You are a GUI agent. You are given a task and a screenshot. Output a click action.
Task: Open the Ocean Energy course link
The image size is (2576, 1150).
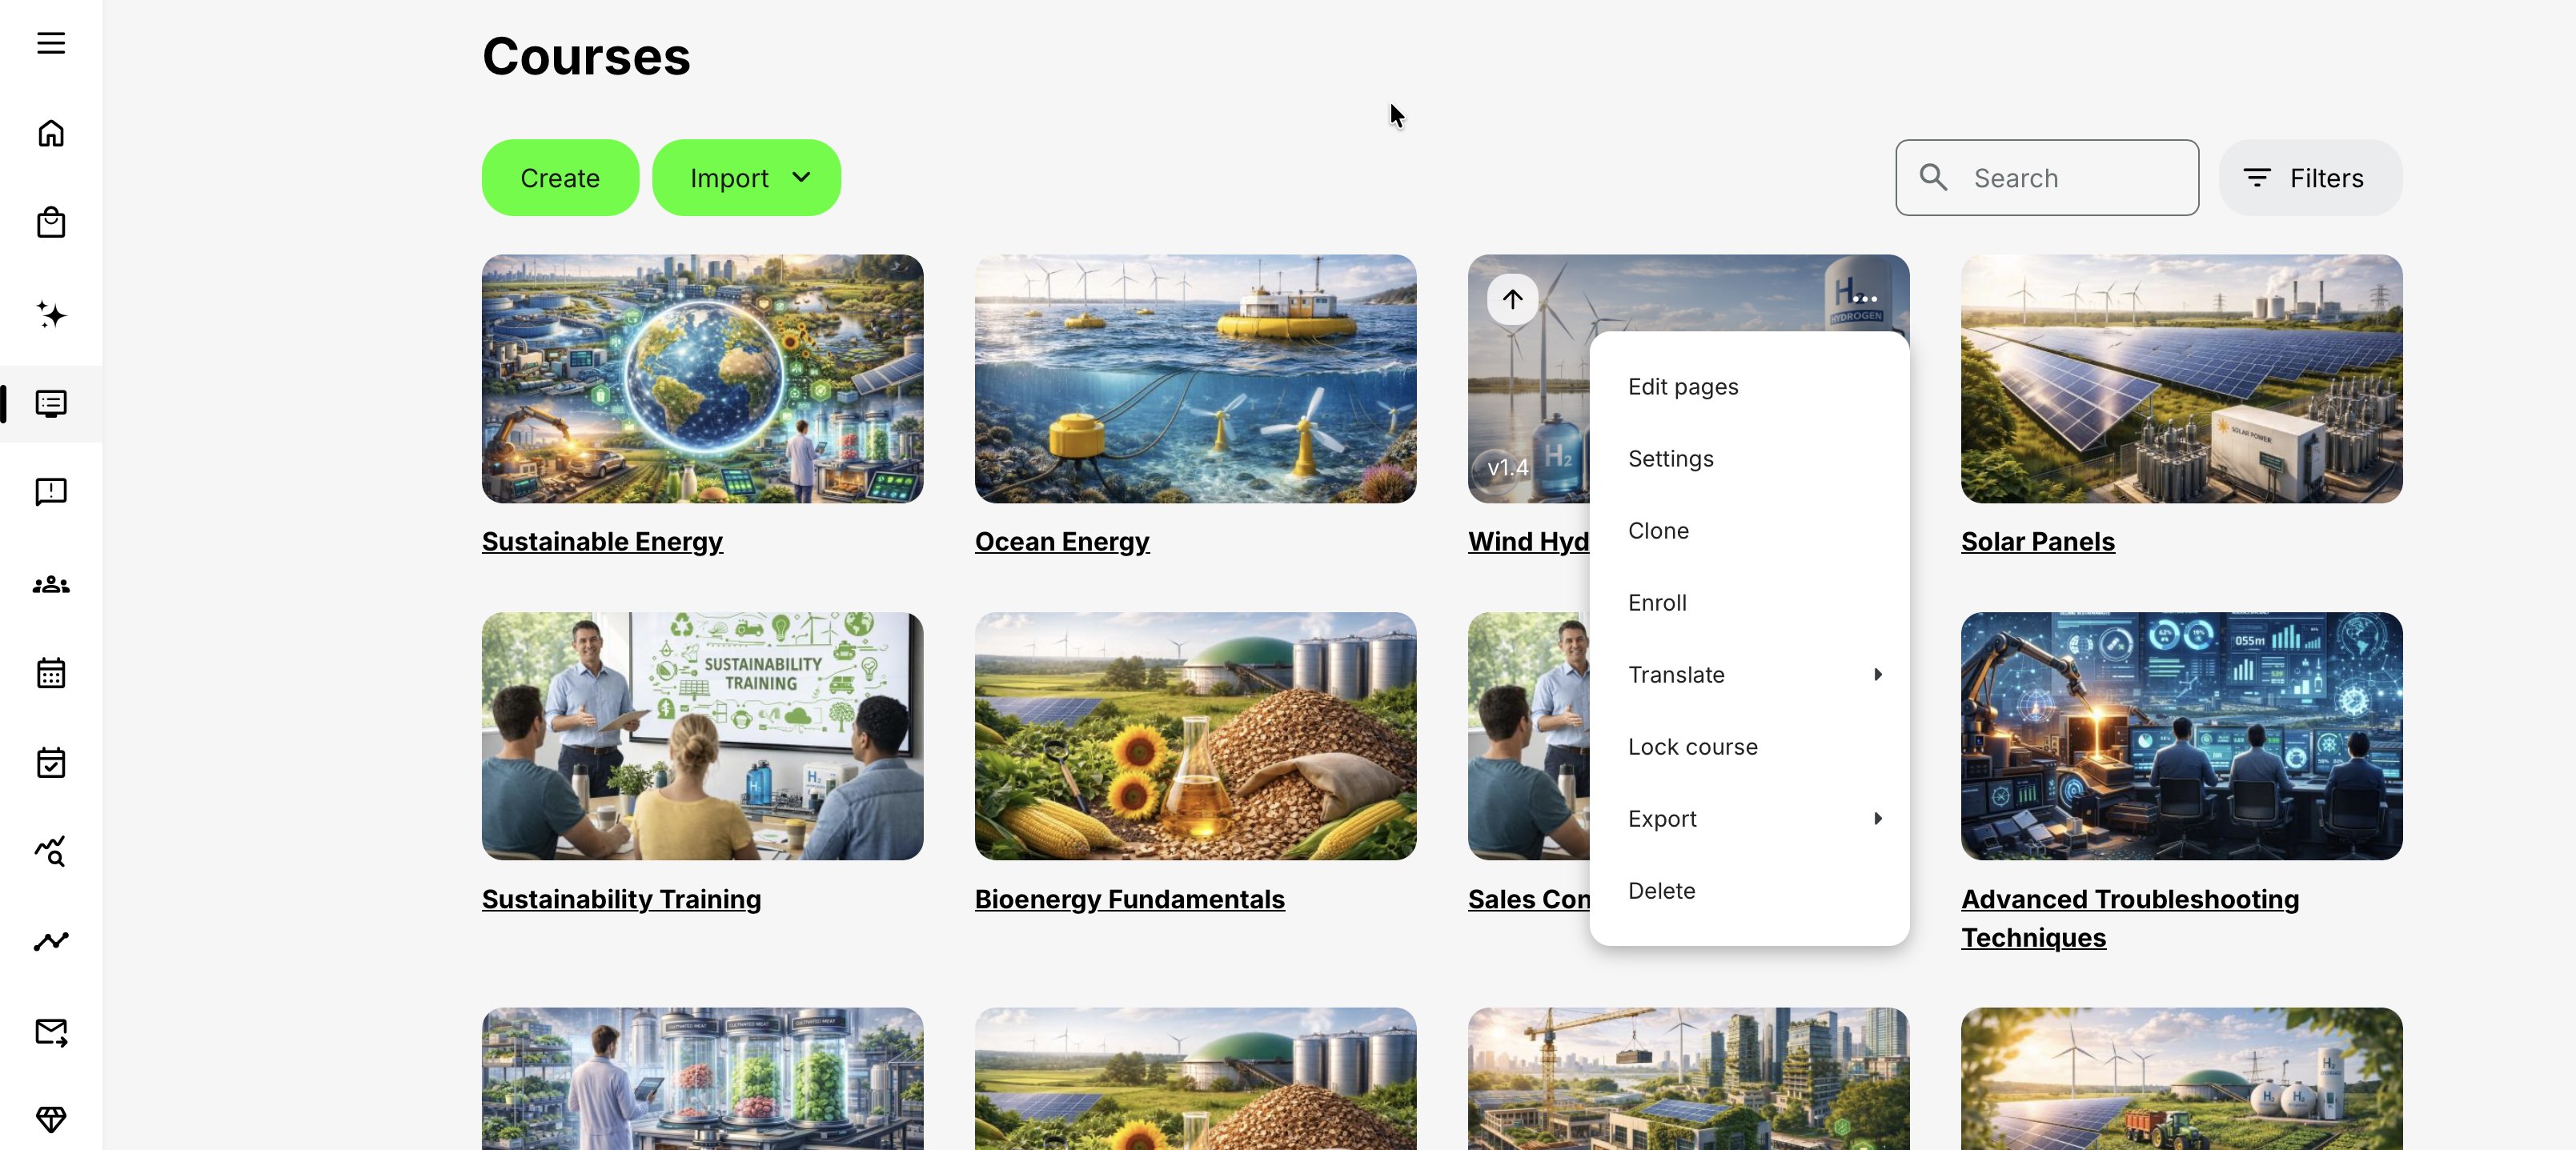click(1062, 541)
